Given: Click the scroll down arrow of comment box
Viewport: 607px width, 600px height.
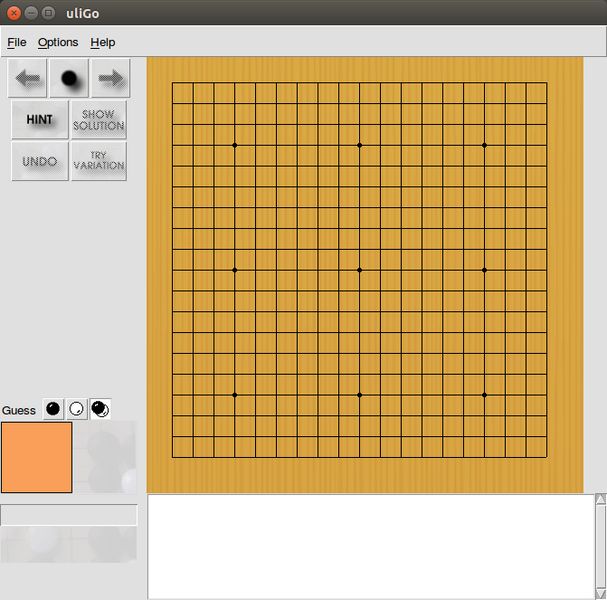Looking at the screenshot, I should (x=600, y=593).
